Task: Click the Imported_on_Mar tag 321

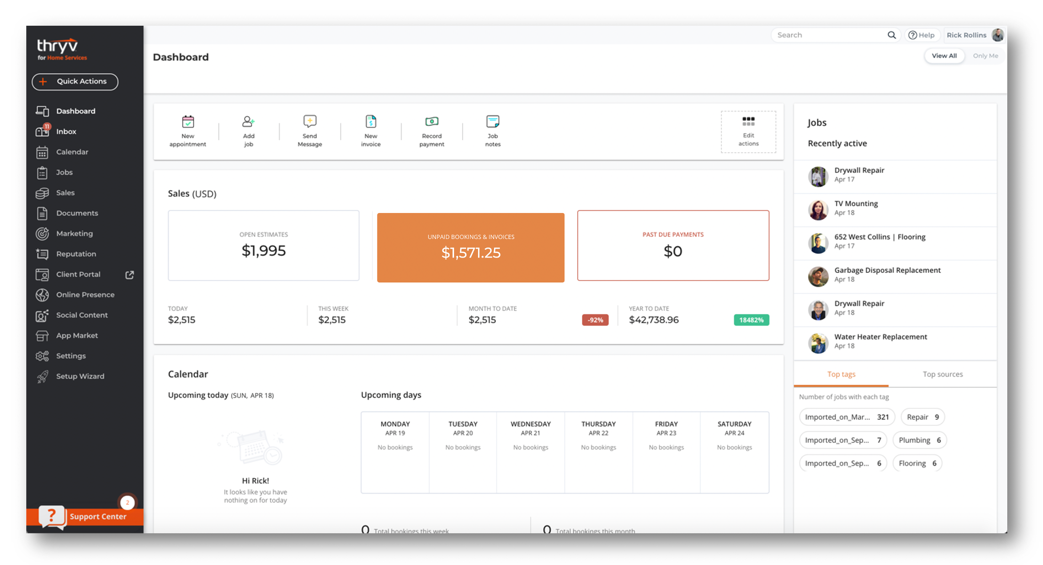Action: 846,417
